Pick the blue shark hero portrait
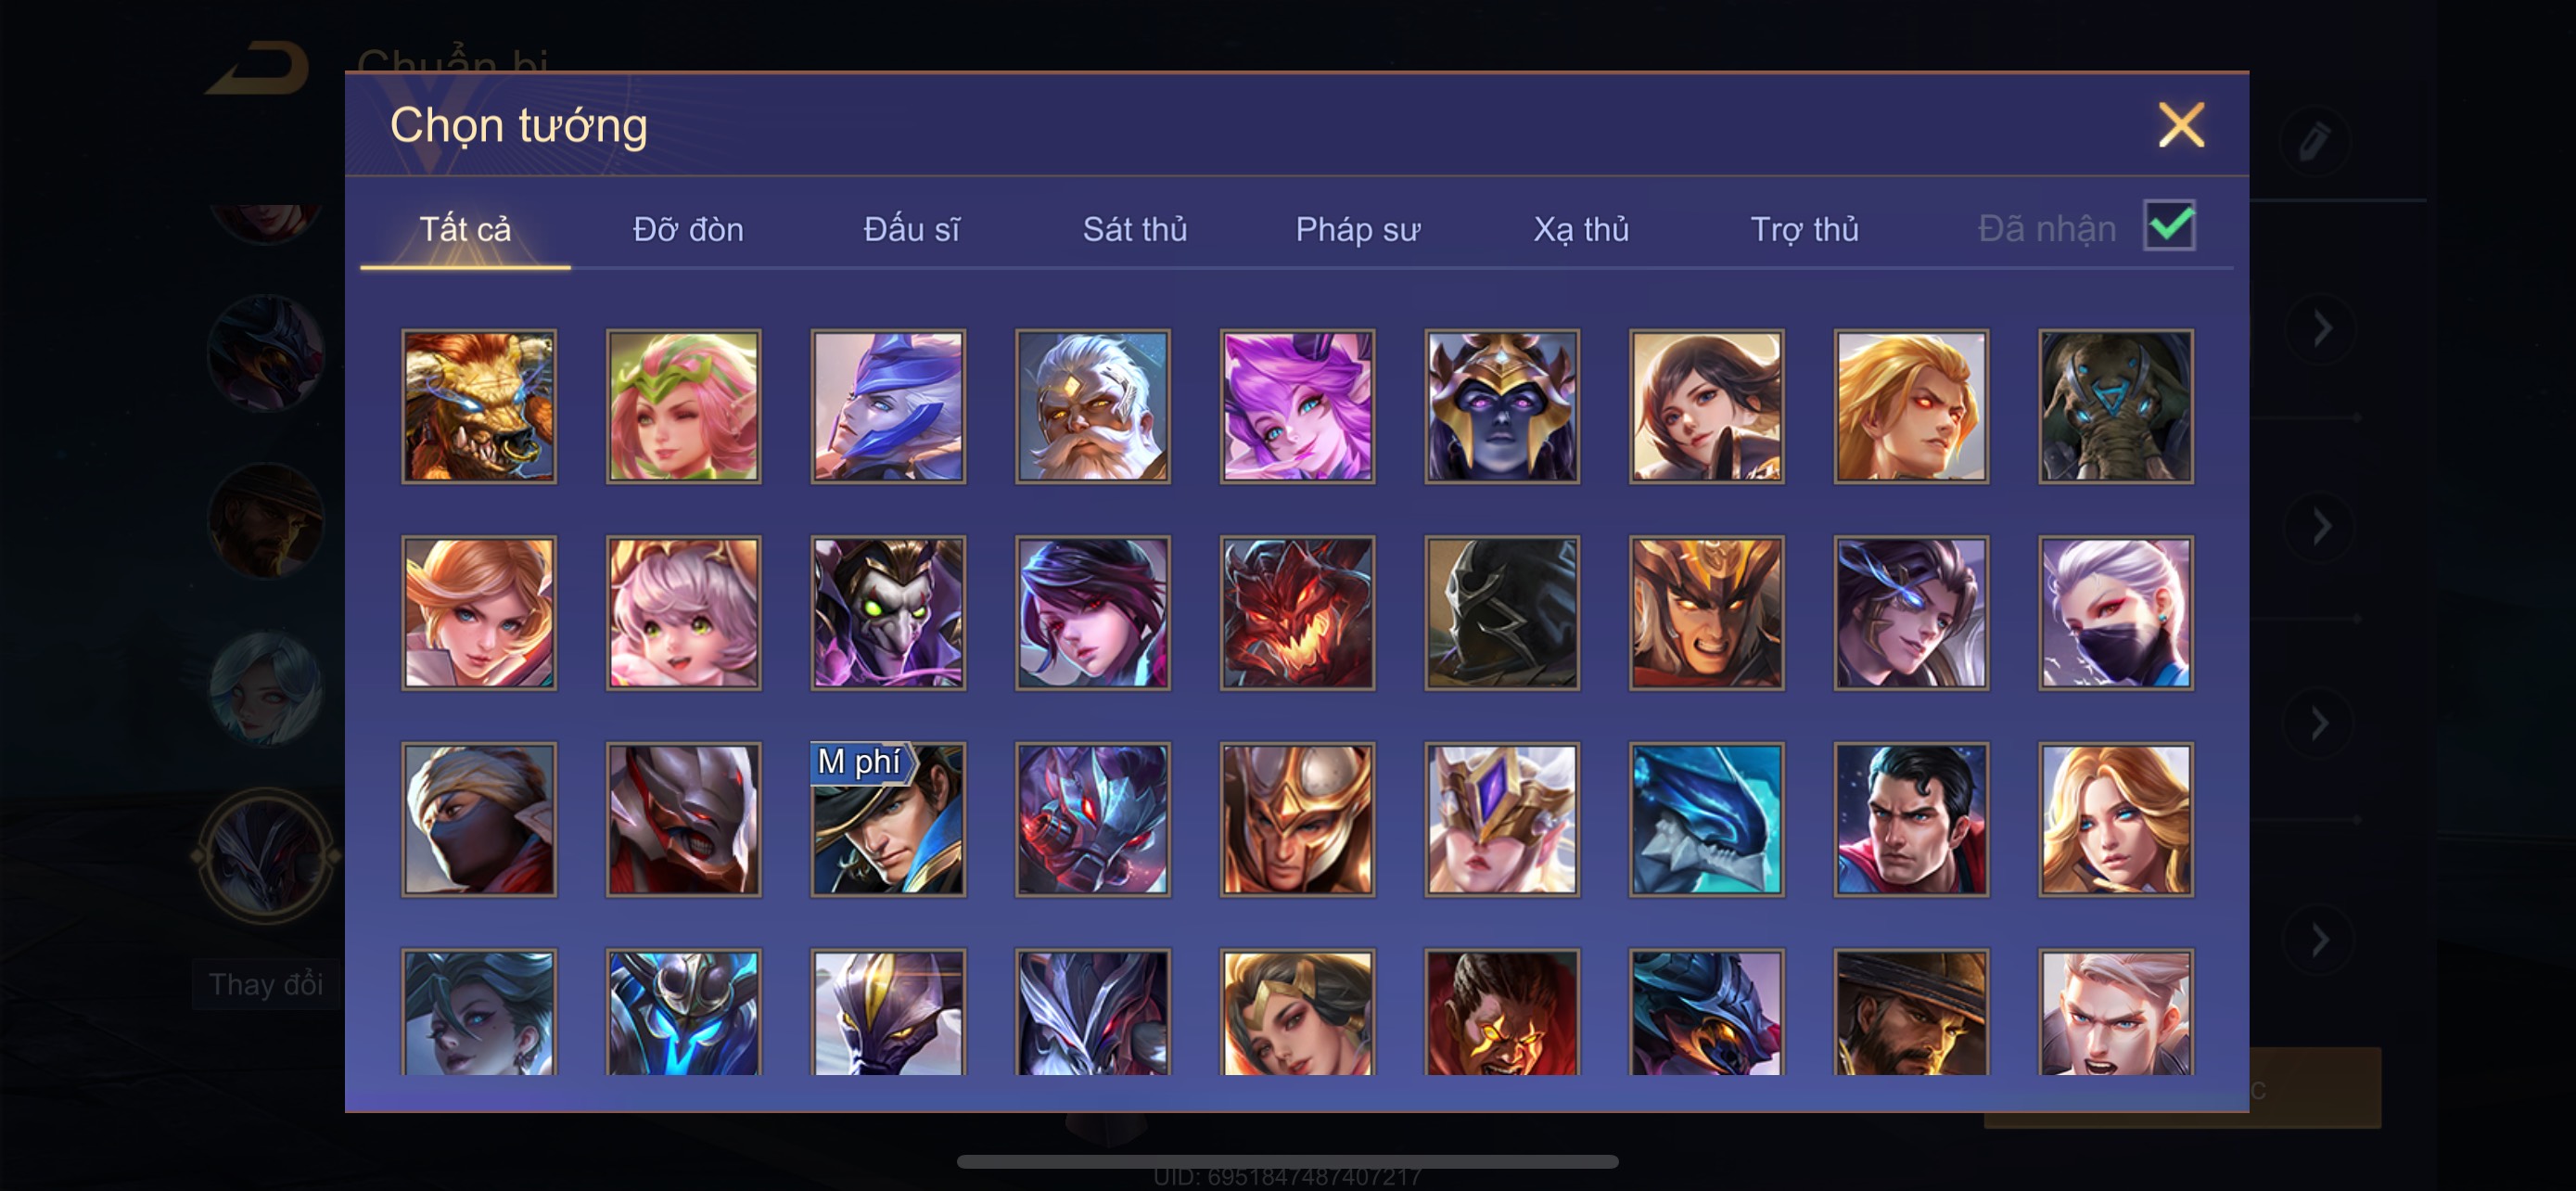 click(1706, 819)
